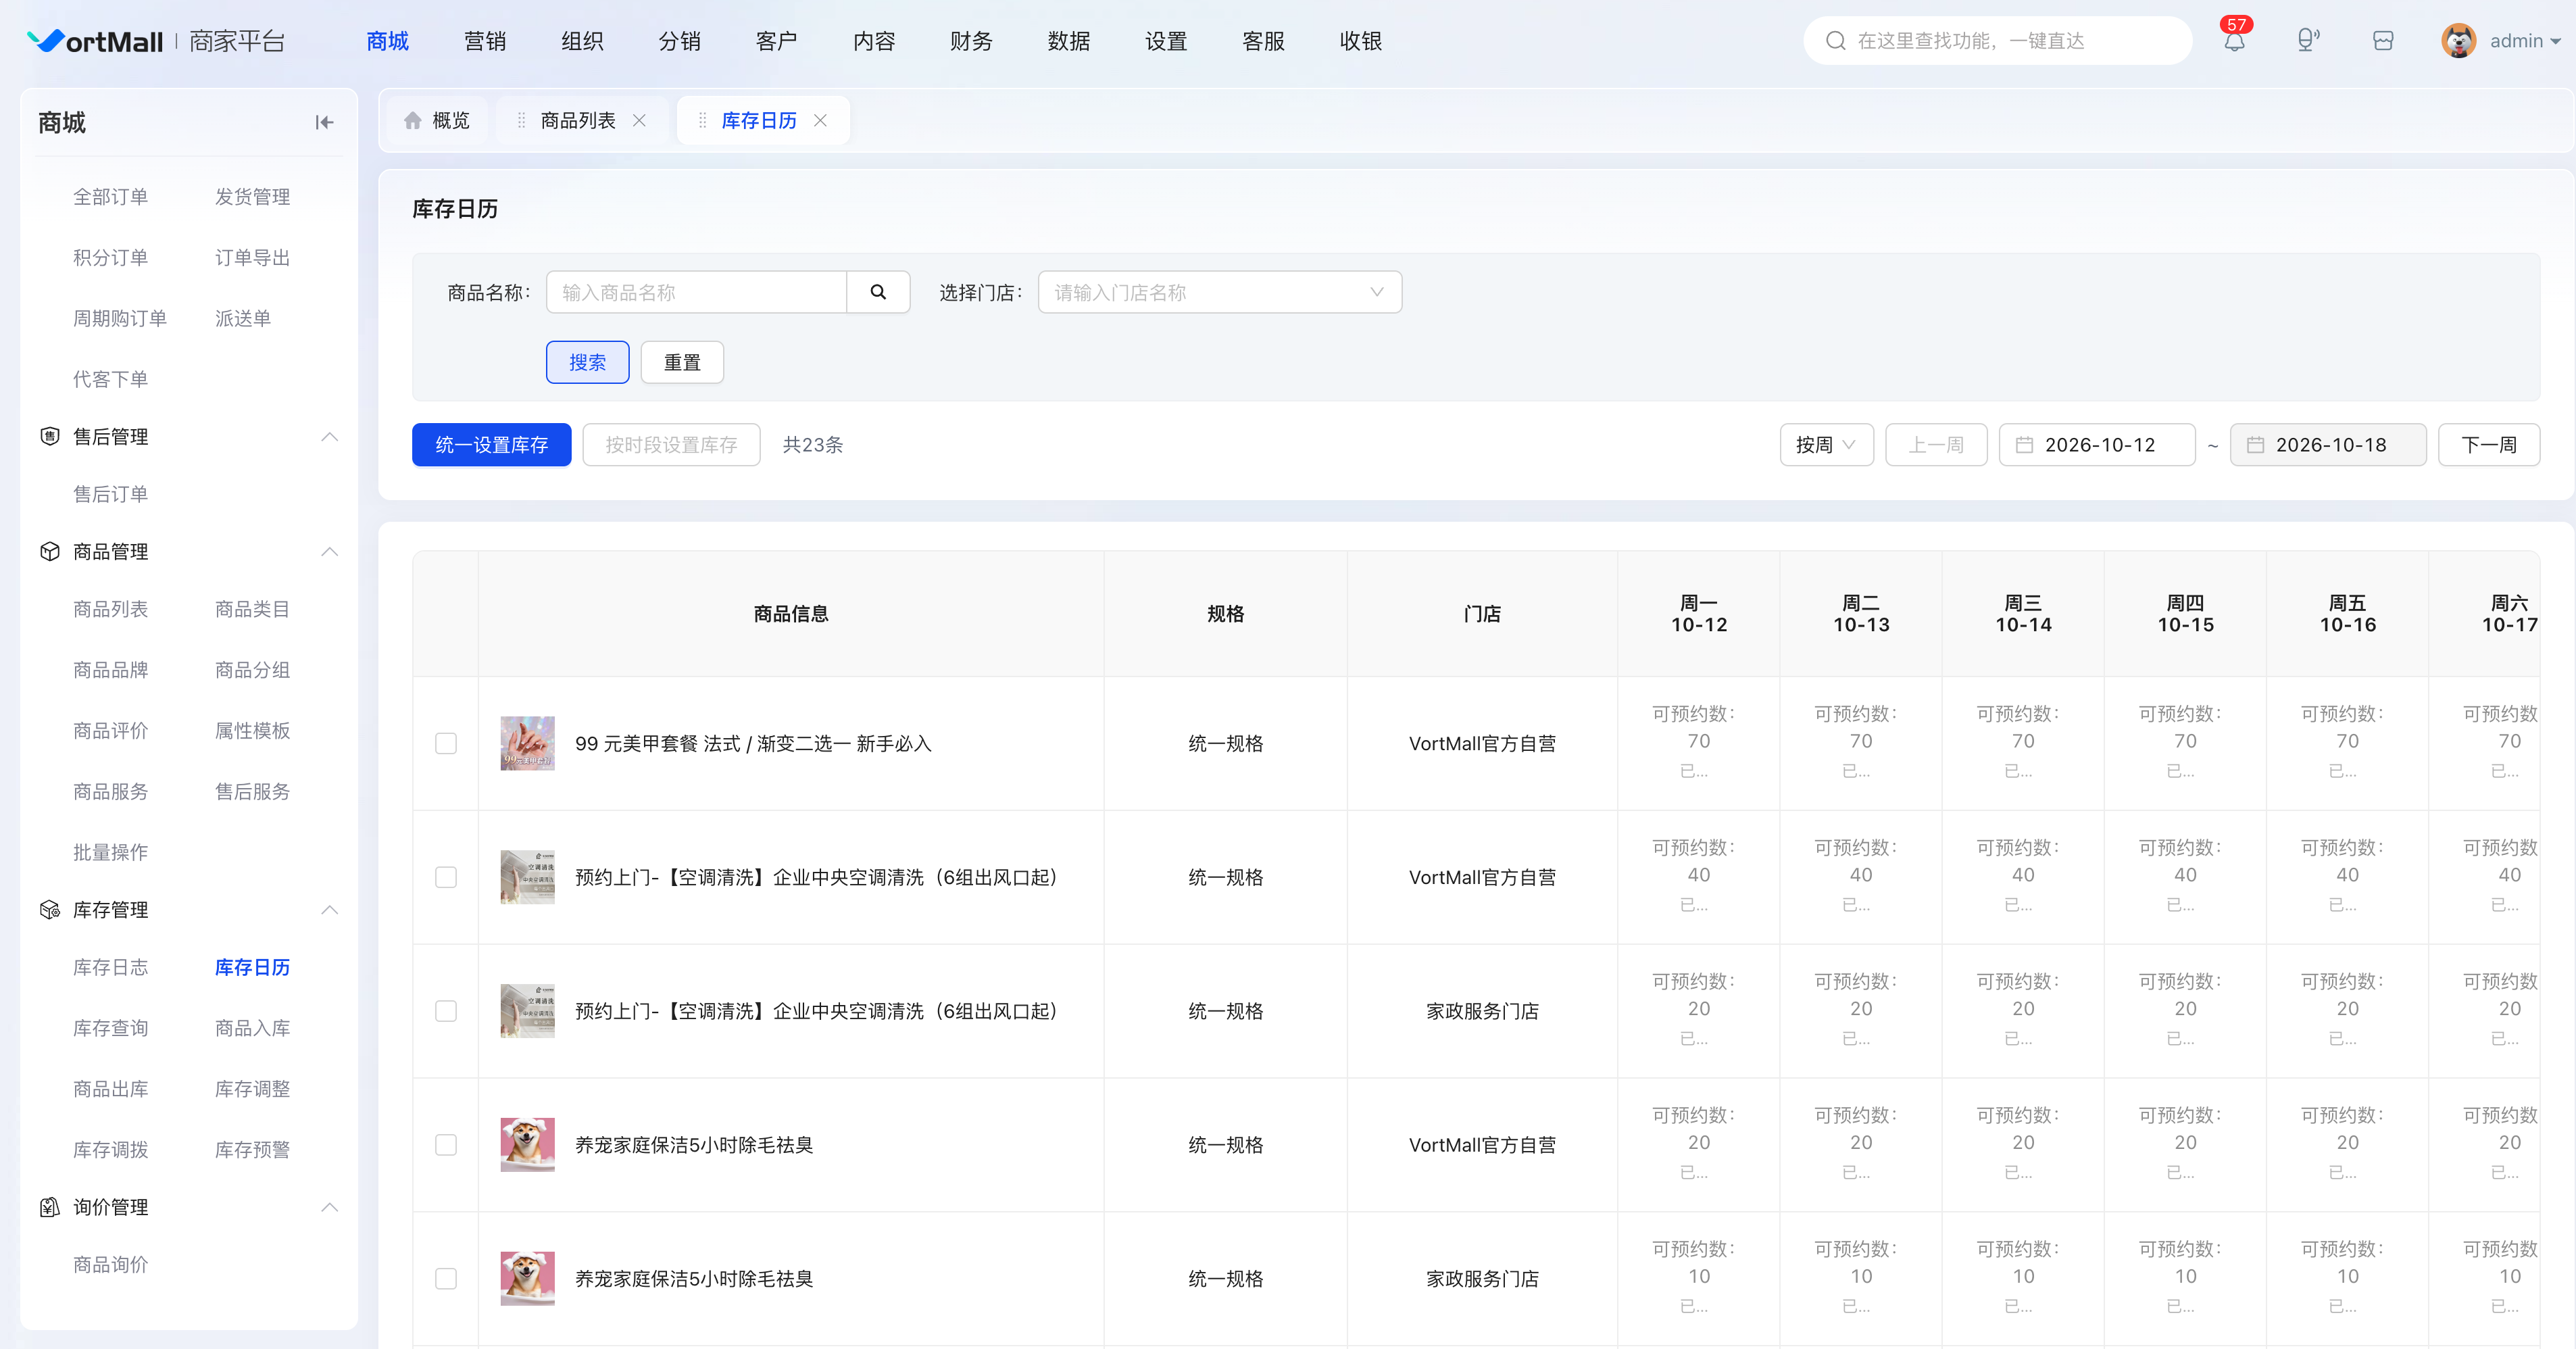Open 全部订单 in sidebar
This screenshot has height=1349, width=2576.
point(110,197)
